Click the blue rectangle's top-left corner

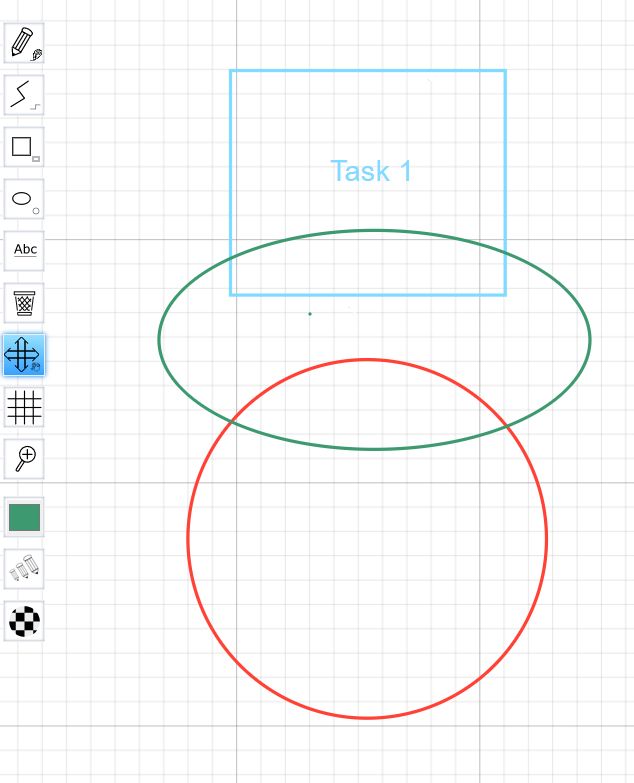point(231,71)
